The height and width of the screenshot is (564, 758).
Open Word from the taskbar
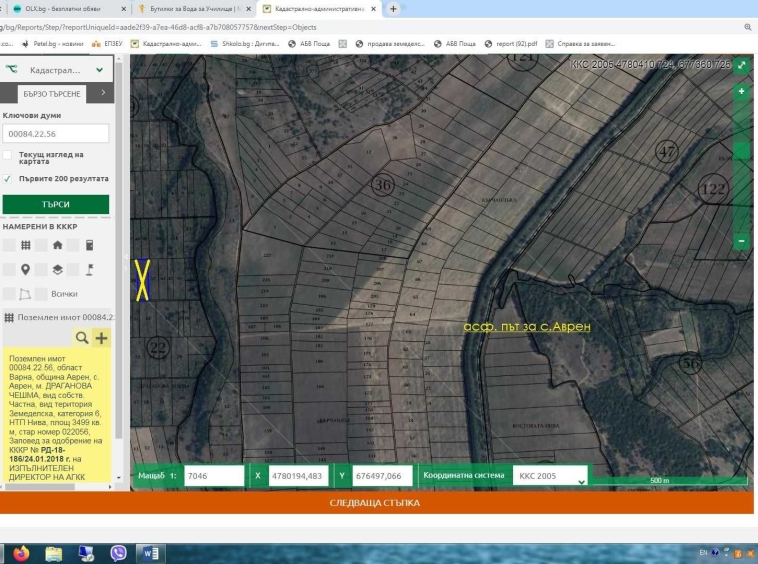pyautogui.click(x=150, y=553)
